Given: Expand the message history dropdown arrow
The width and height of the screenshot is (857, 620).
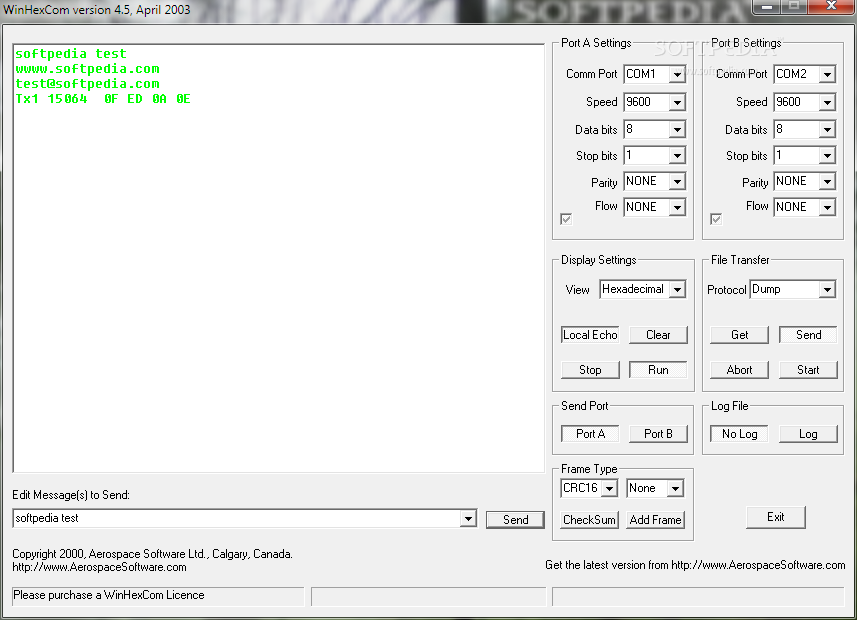Looking at the screenshot, I should pyautogui.click(x=468, y=518).
